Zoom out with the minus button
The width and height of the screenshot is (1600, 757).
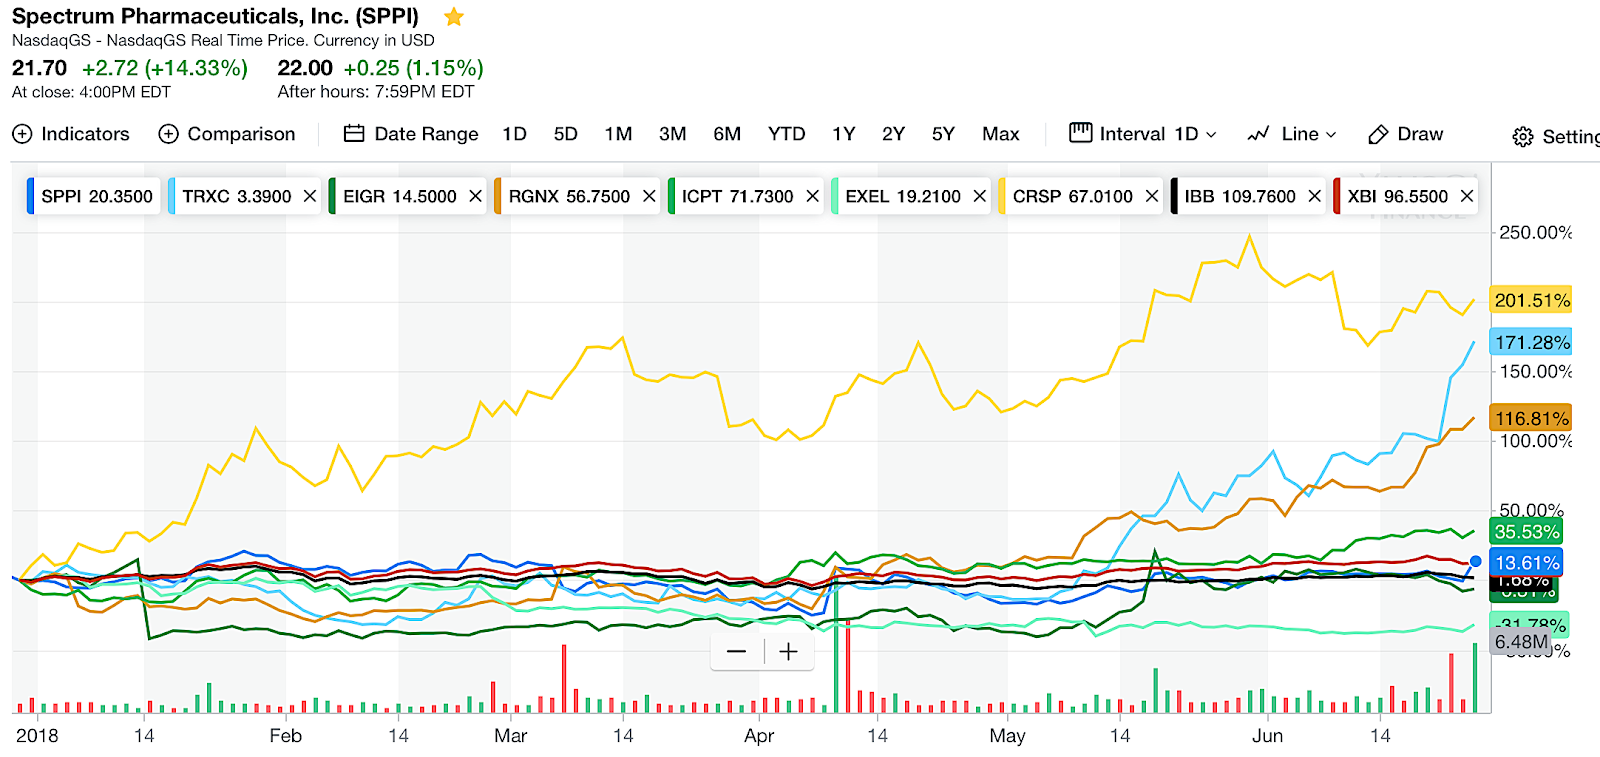[737, 652]
